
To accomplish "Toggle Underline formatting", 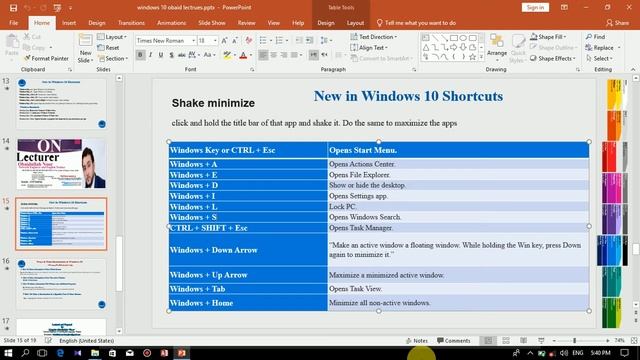I will point(161,55).
